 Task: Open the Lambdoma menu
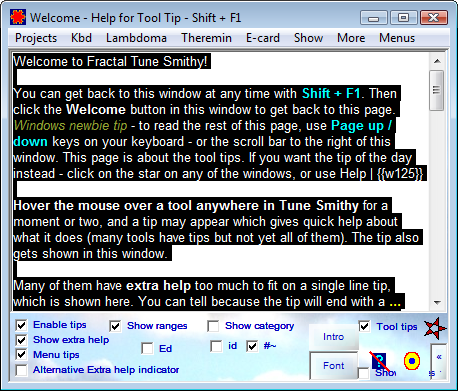(136, 38)
